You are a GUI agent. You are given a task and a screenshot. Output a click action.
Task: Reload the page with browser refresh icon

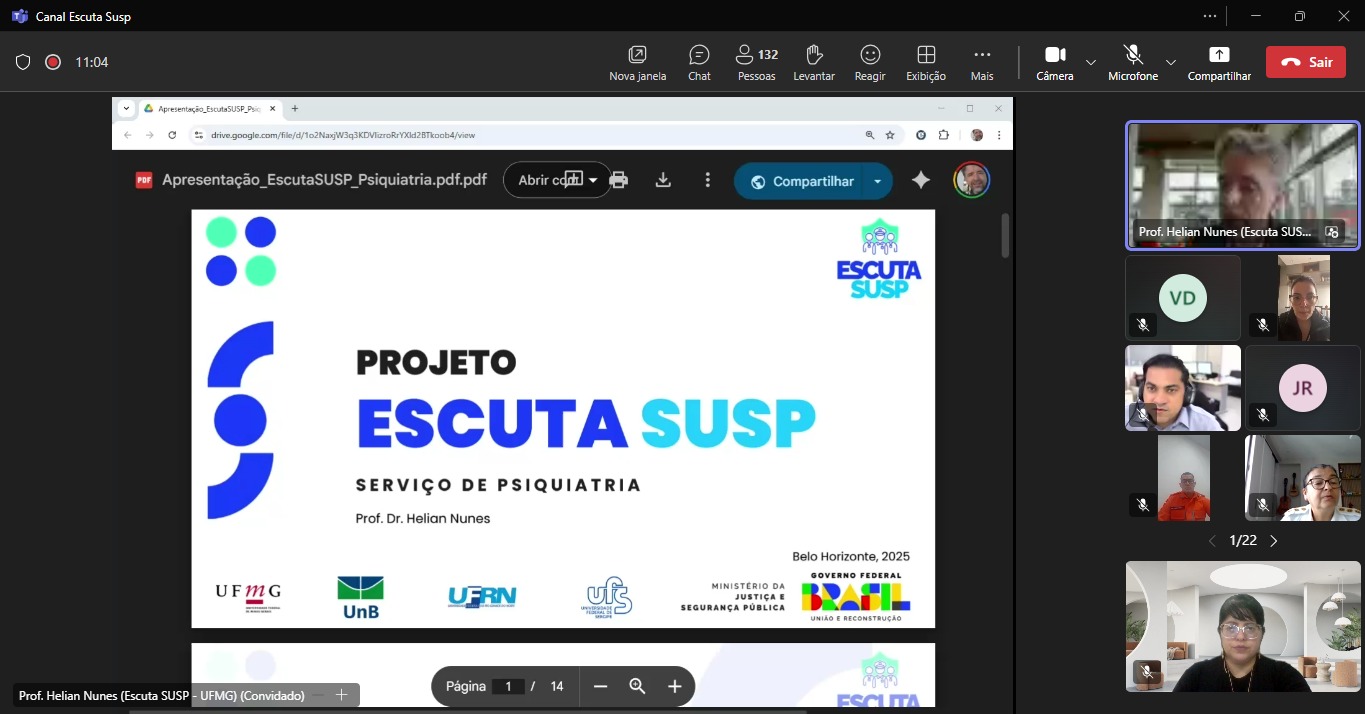coord(172,135)
